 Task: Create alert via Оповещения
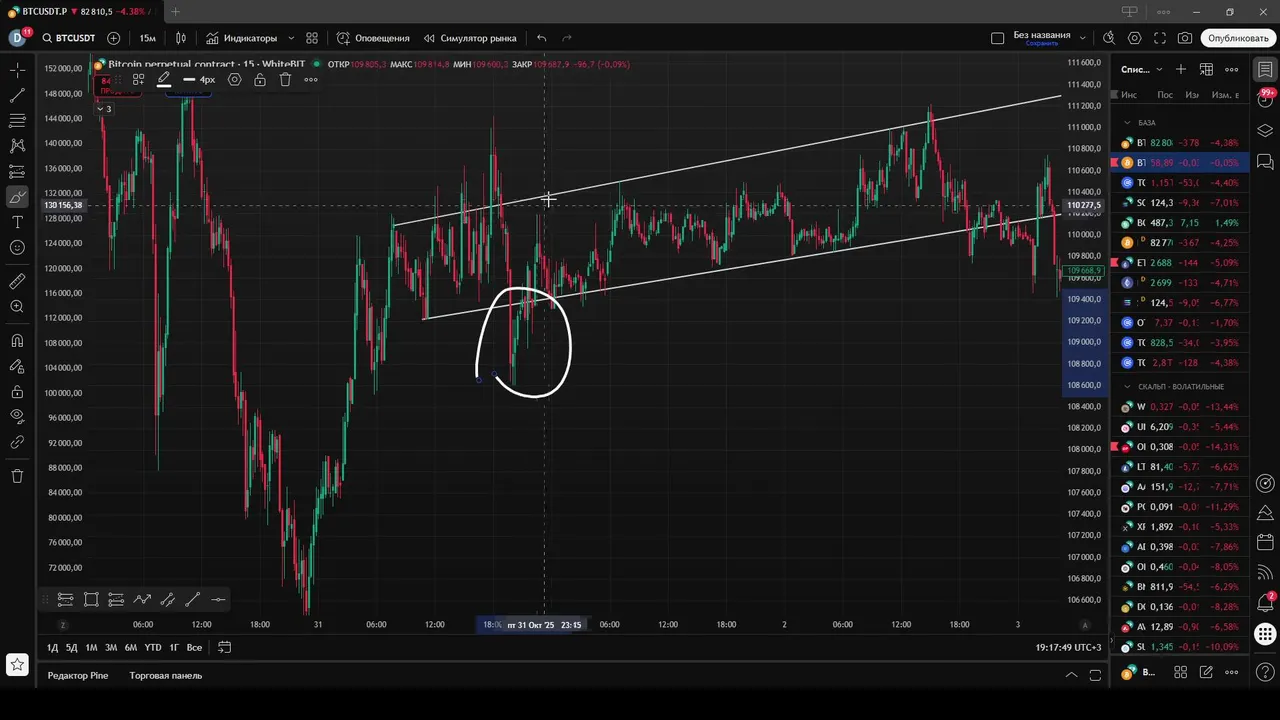tap(373, 38)
